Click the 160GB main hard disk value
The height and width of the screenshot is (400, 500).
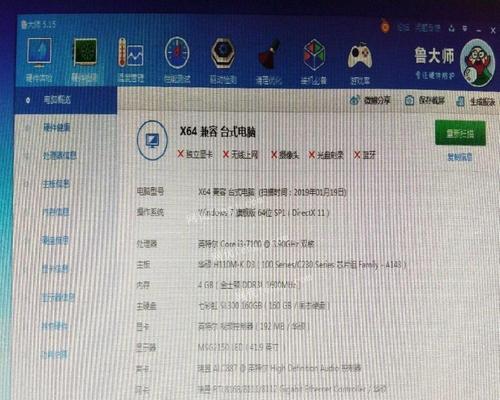pos(264,305)
